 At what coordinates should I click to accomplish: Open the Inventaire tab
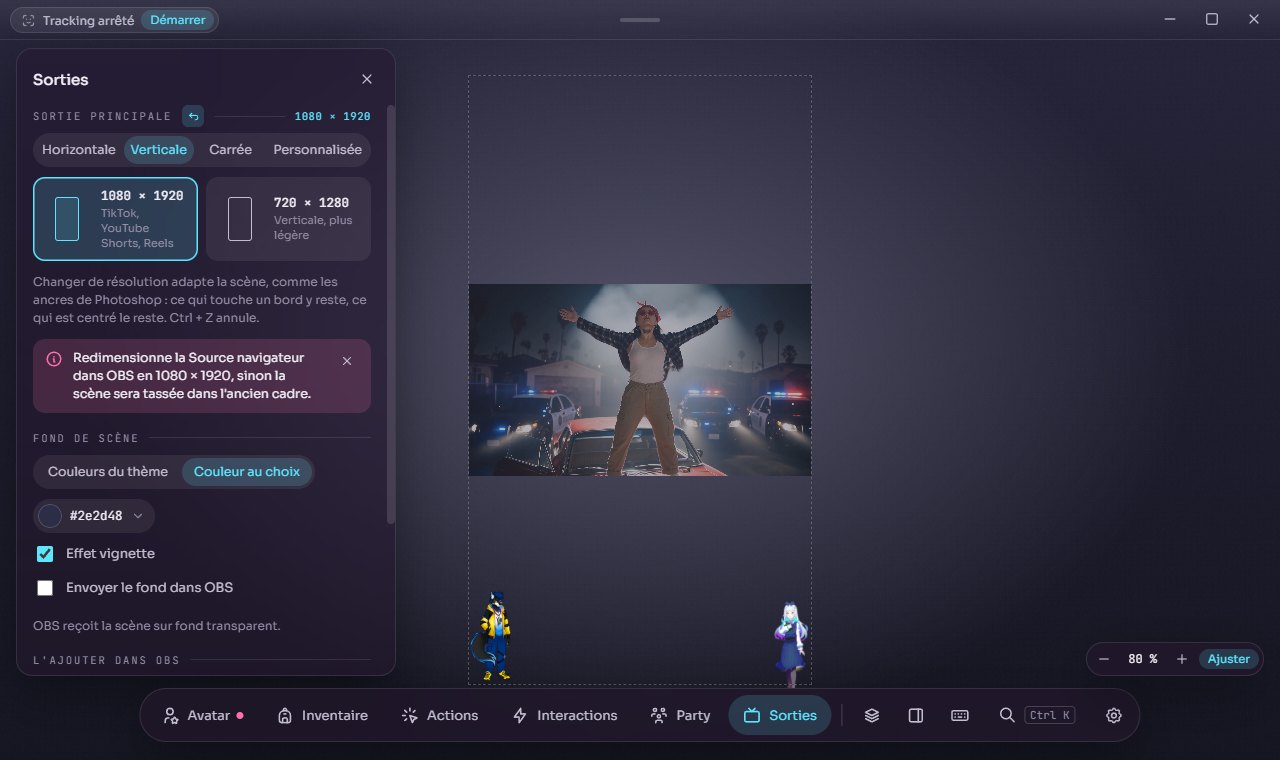click(322, 715)
